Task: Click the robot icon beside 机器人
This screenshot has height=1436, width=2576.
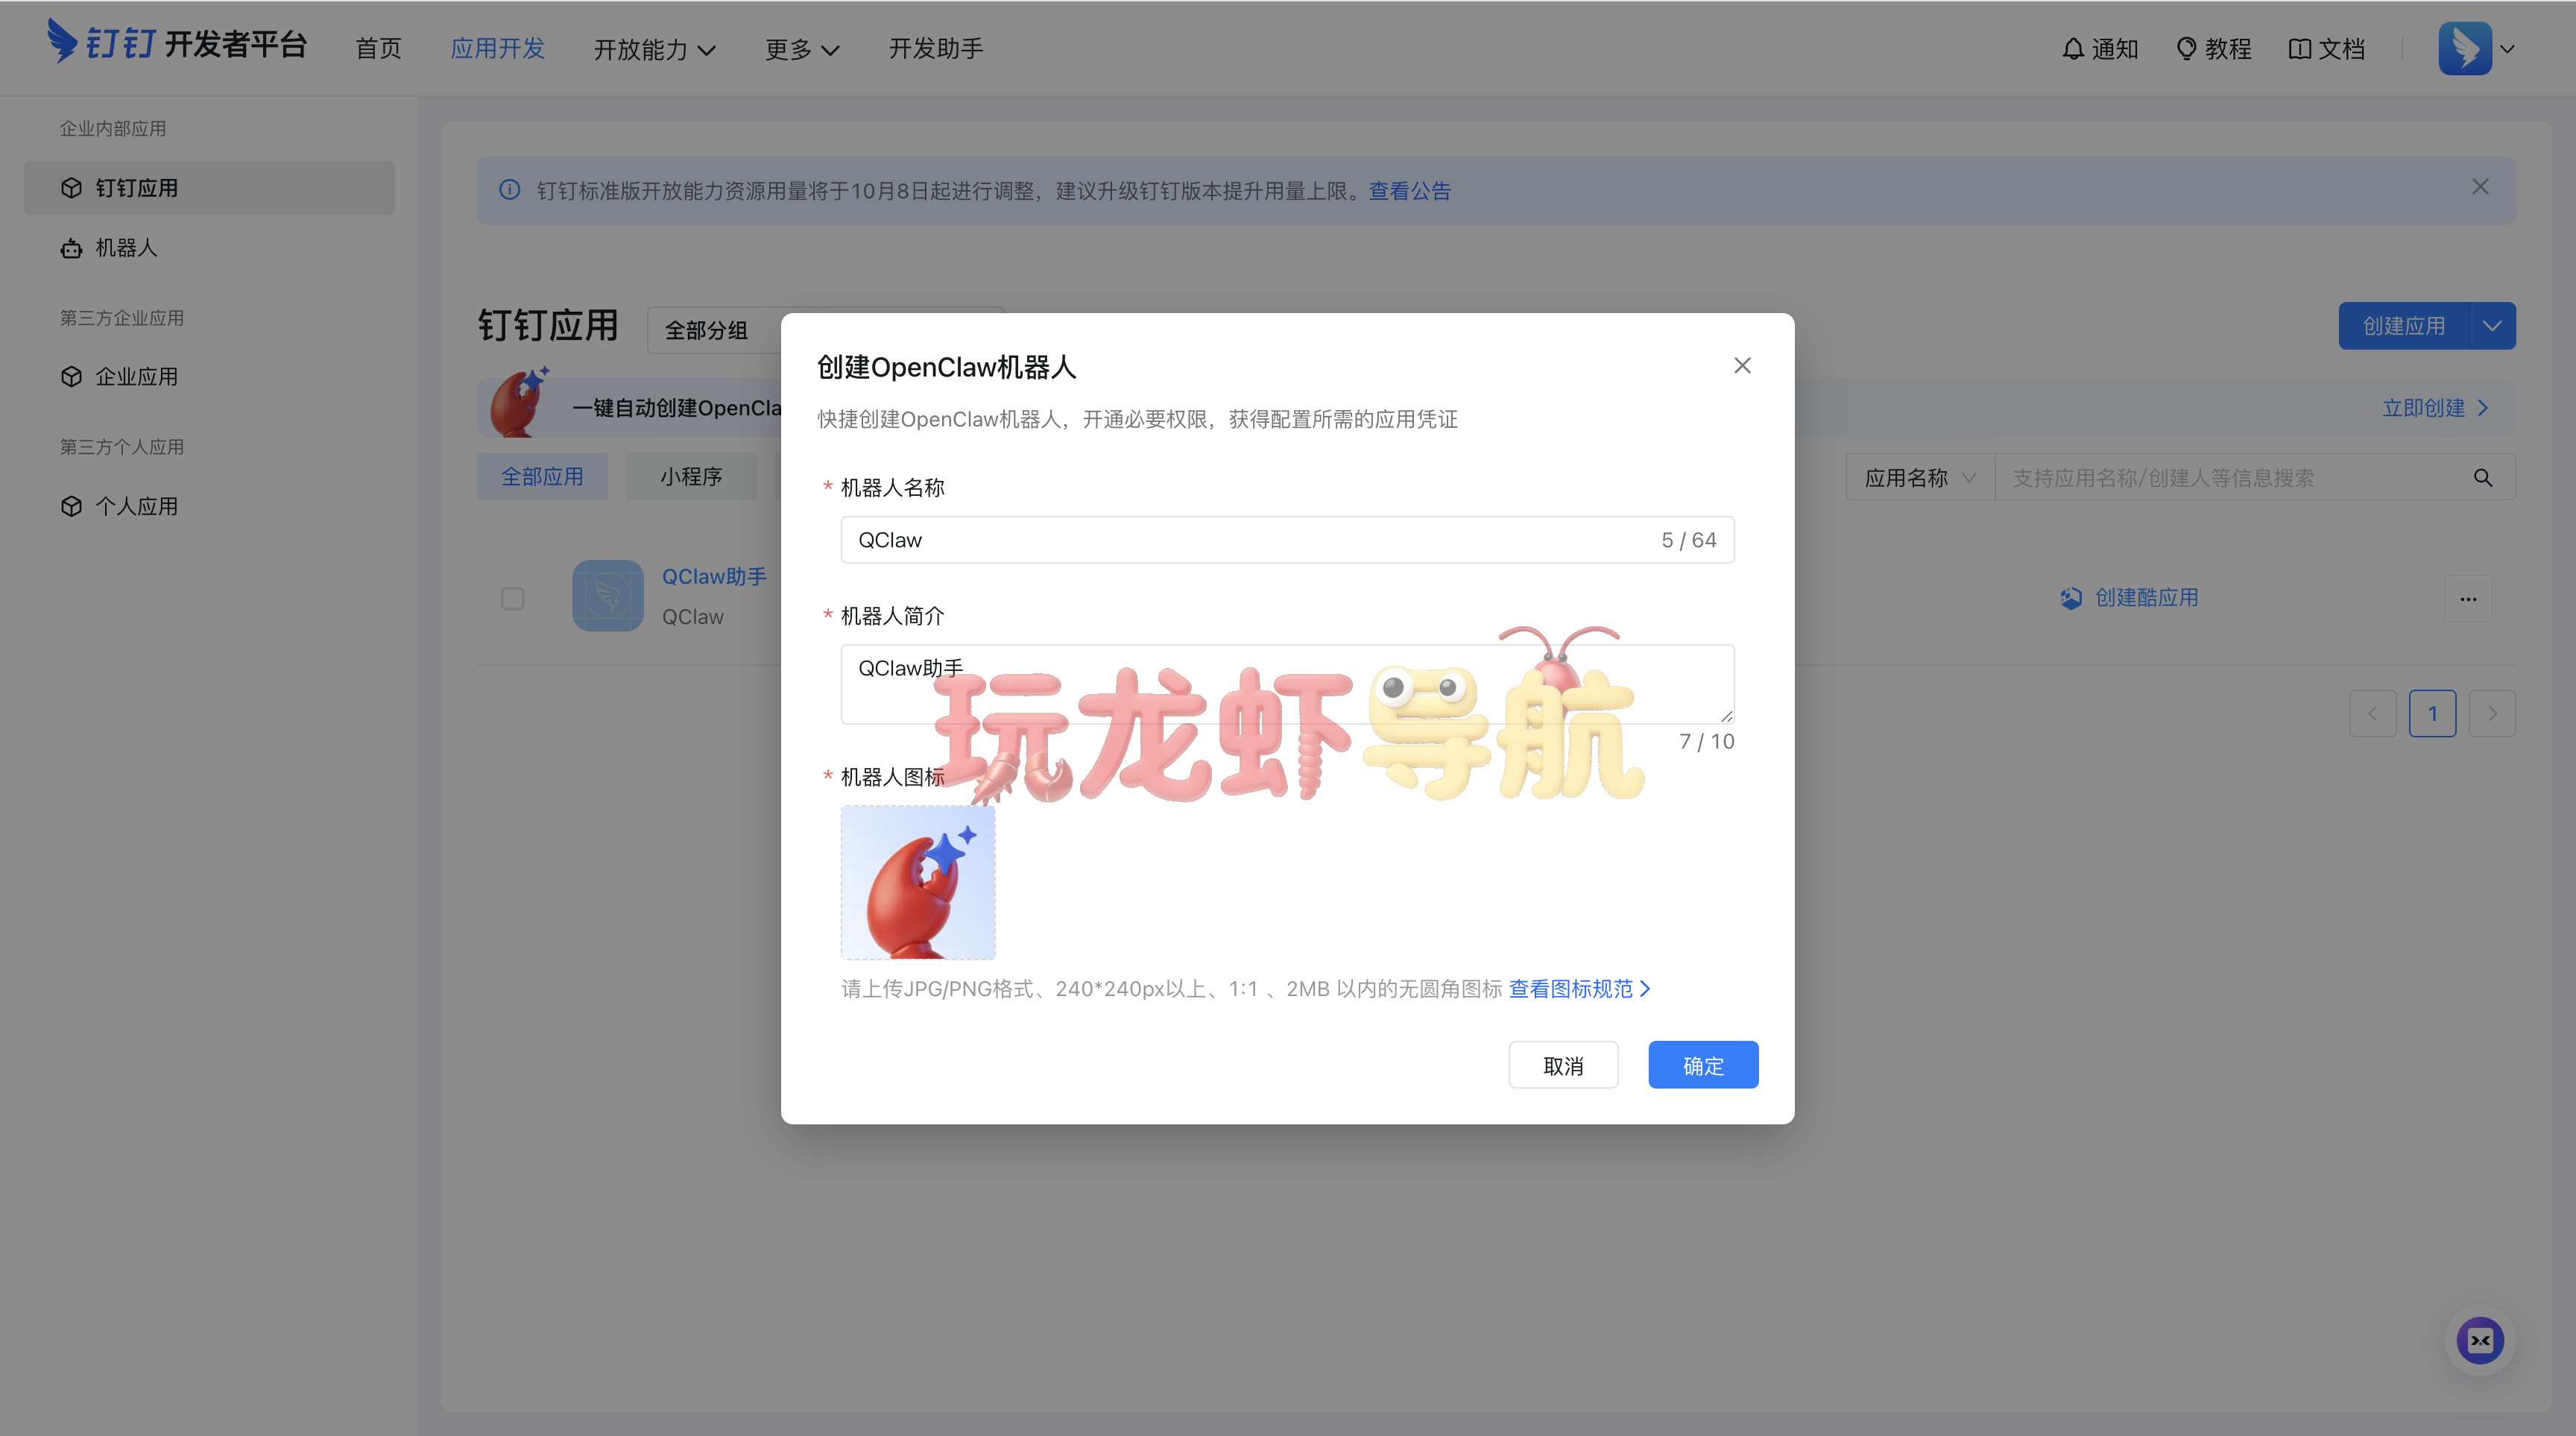Action: 71,248
